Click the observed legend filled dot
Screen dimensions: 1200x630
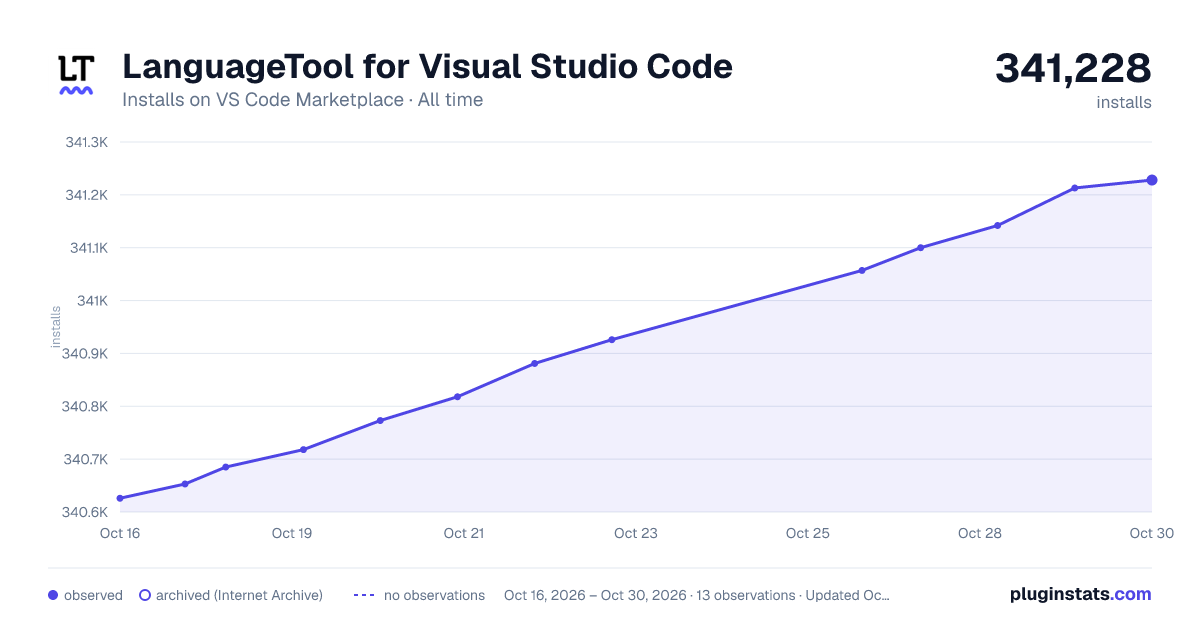click(x=53, y=595)
